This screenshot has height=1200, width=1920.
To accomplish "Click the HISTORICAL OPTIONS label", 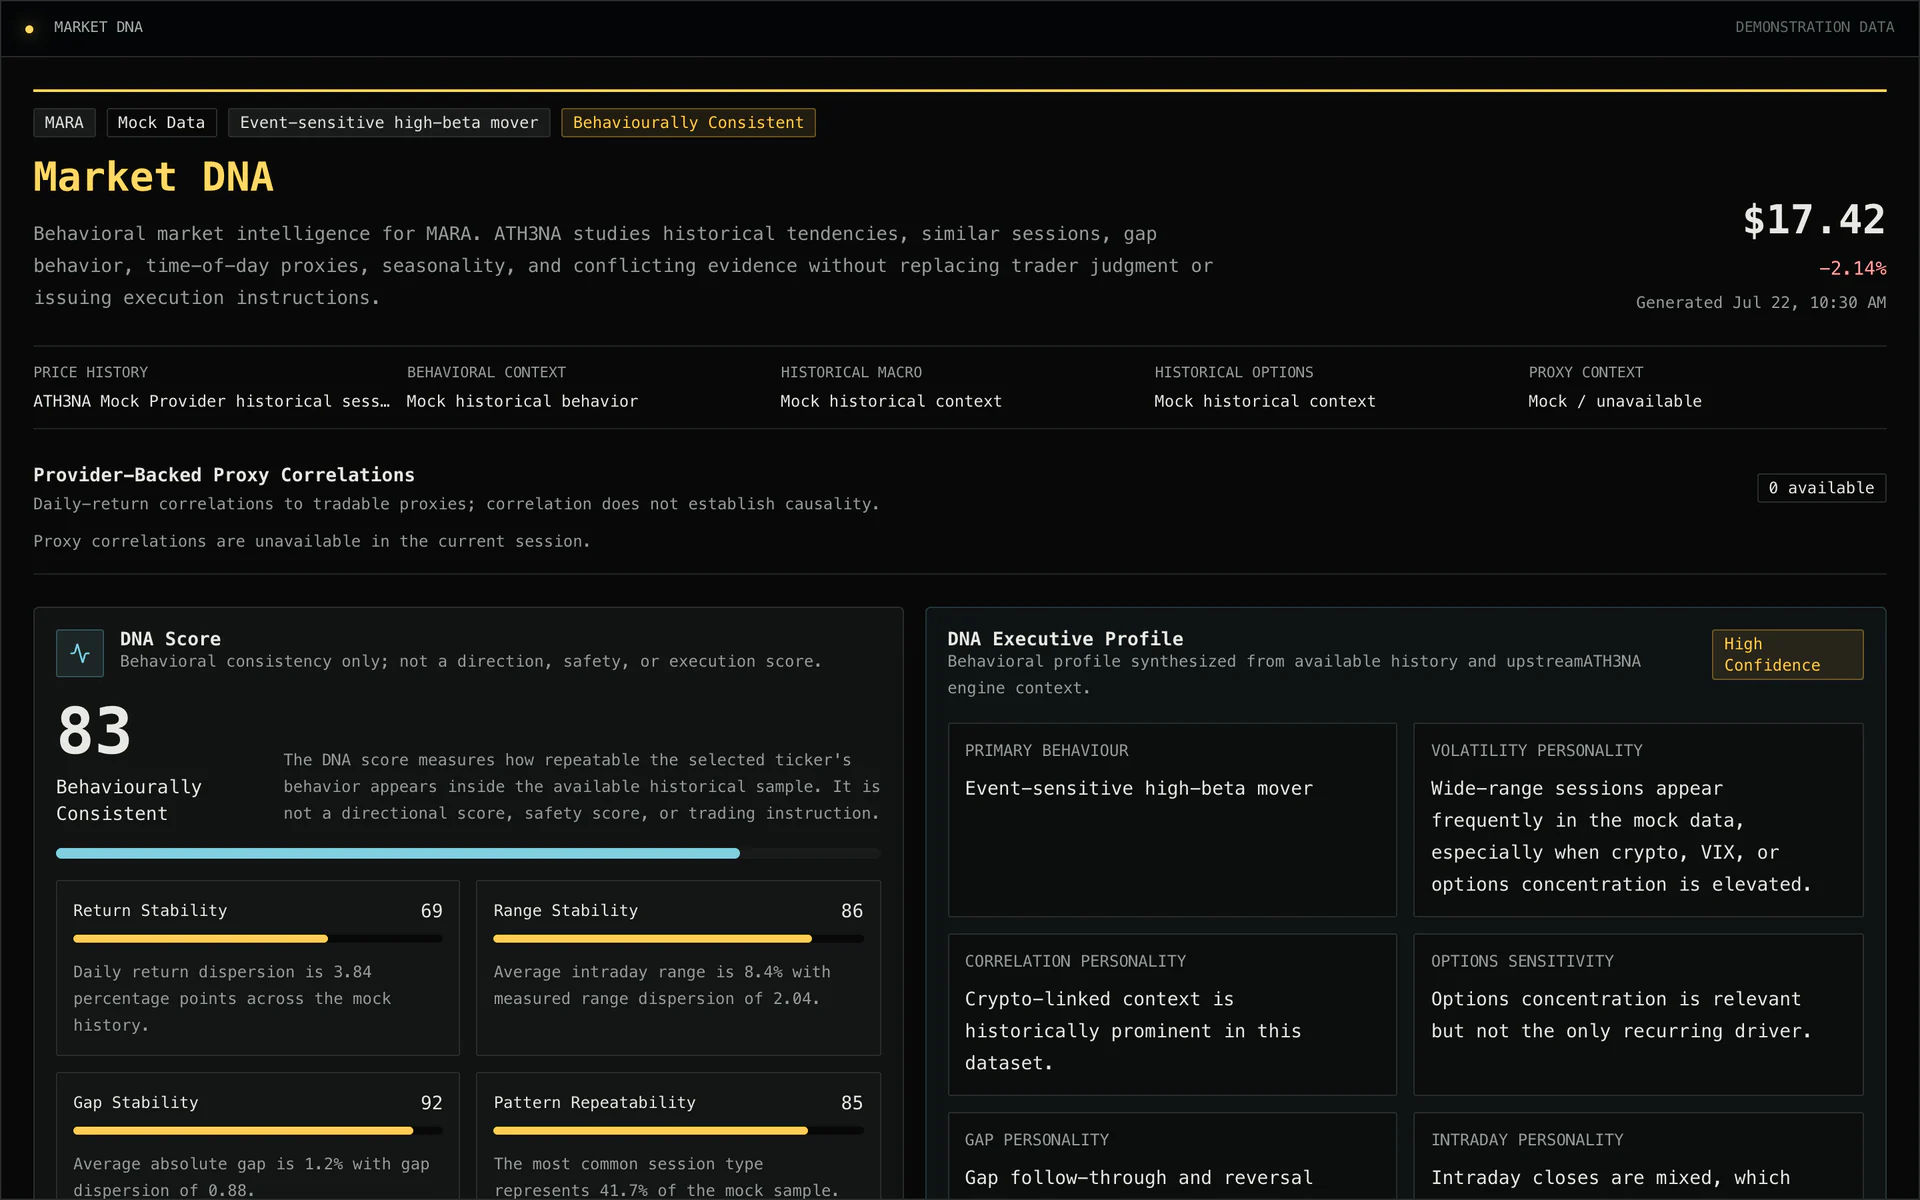I will tap(1234, 372).
